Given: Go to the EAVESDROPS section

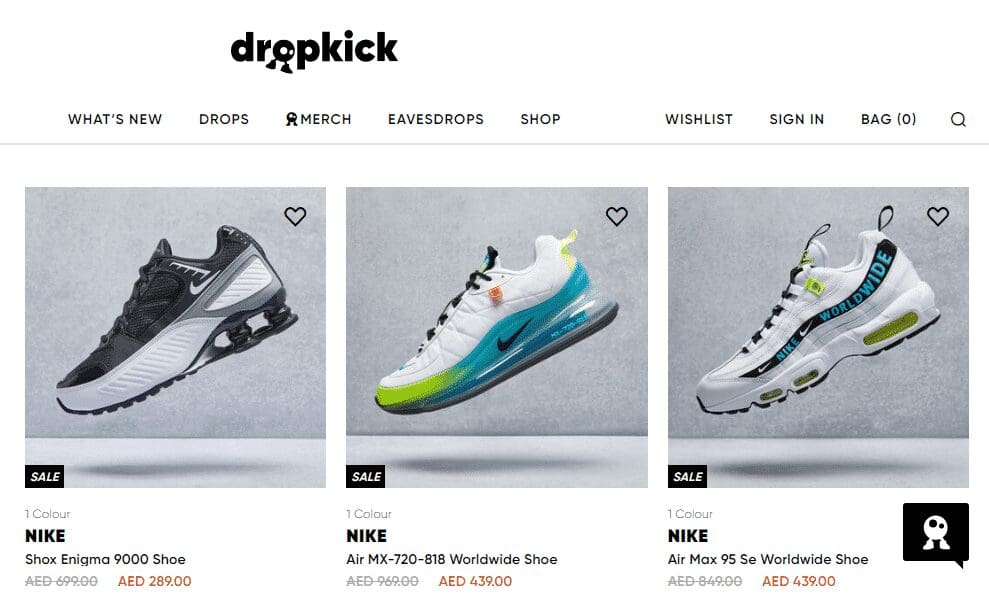Looking at the screenshot, I should [x=436, y=119].
